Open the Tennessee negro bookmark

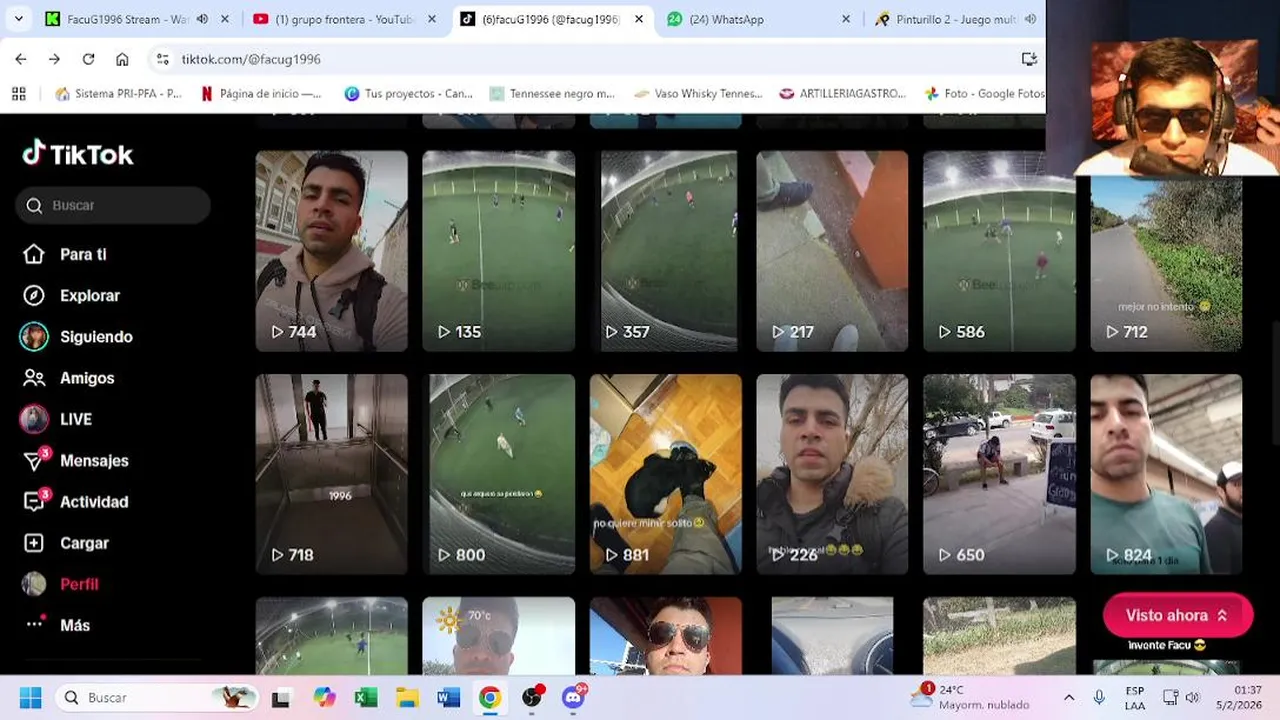552,93
